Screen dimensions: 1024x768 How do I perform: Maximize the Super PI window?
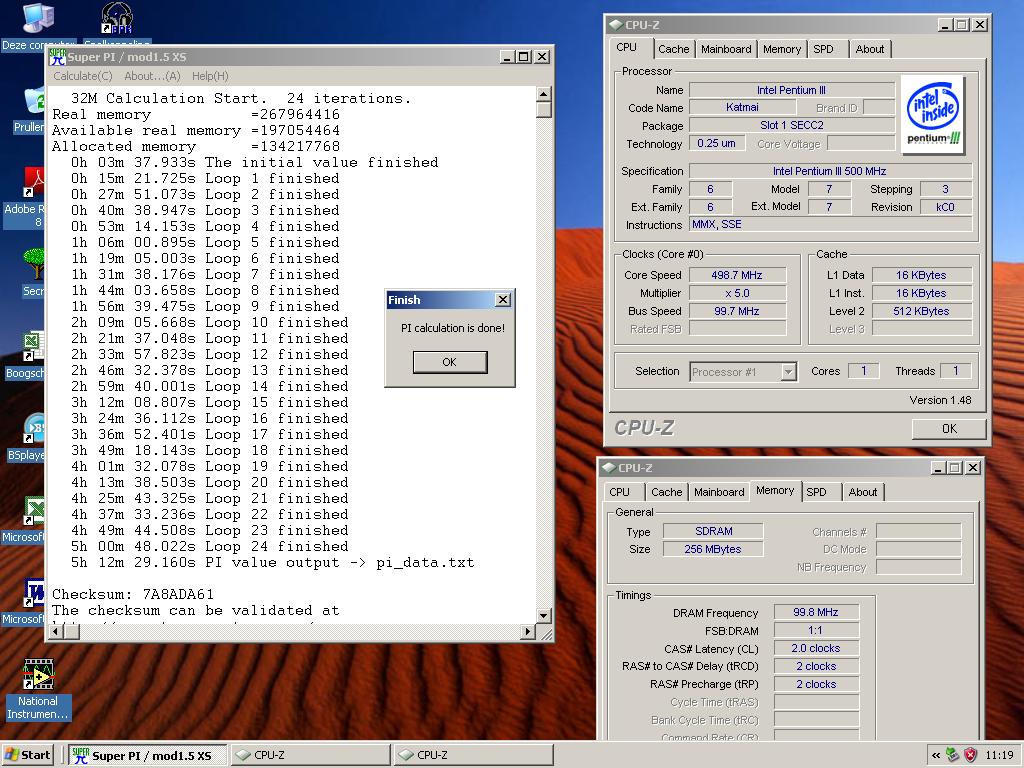point(524,57)
